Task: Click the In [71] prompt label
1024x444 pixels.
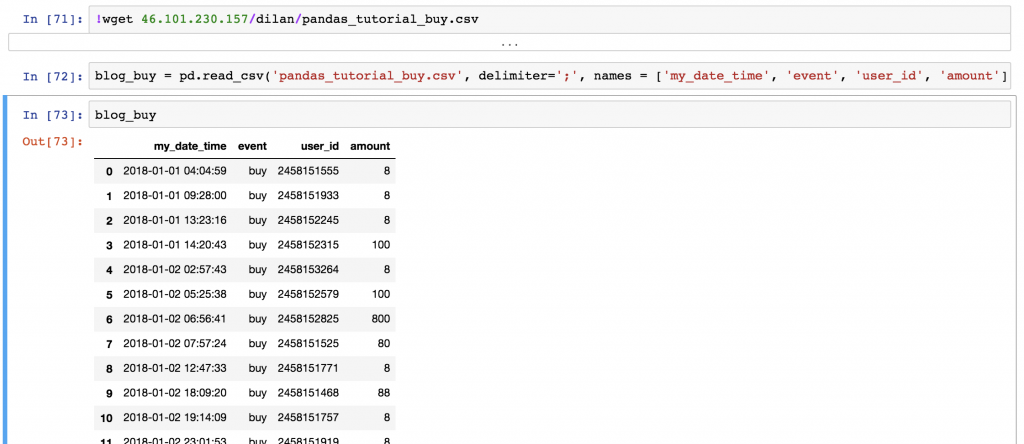Action: point(52,17)
